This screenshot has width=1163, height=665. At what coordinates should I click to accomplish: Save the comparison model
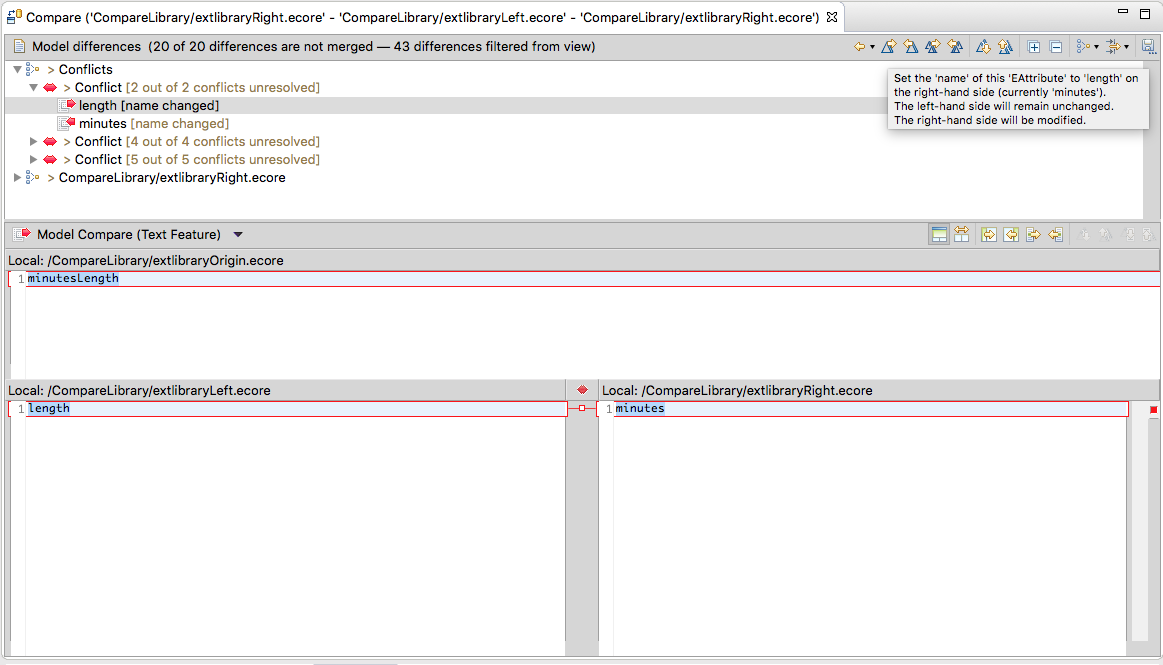tap(1148, 47)
